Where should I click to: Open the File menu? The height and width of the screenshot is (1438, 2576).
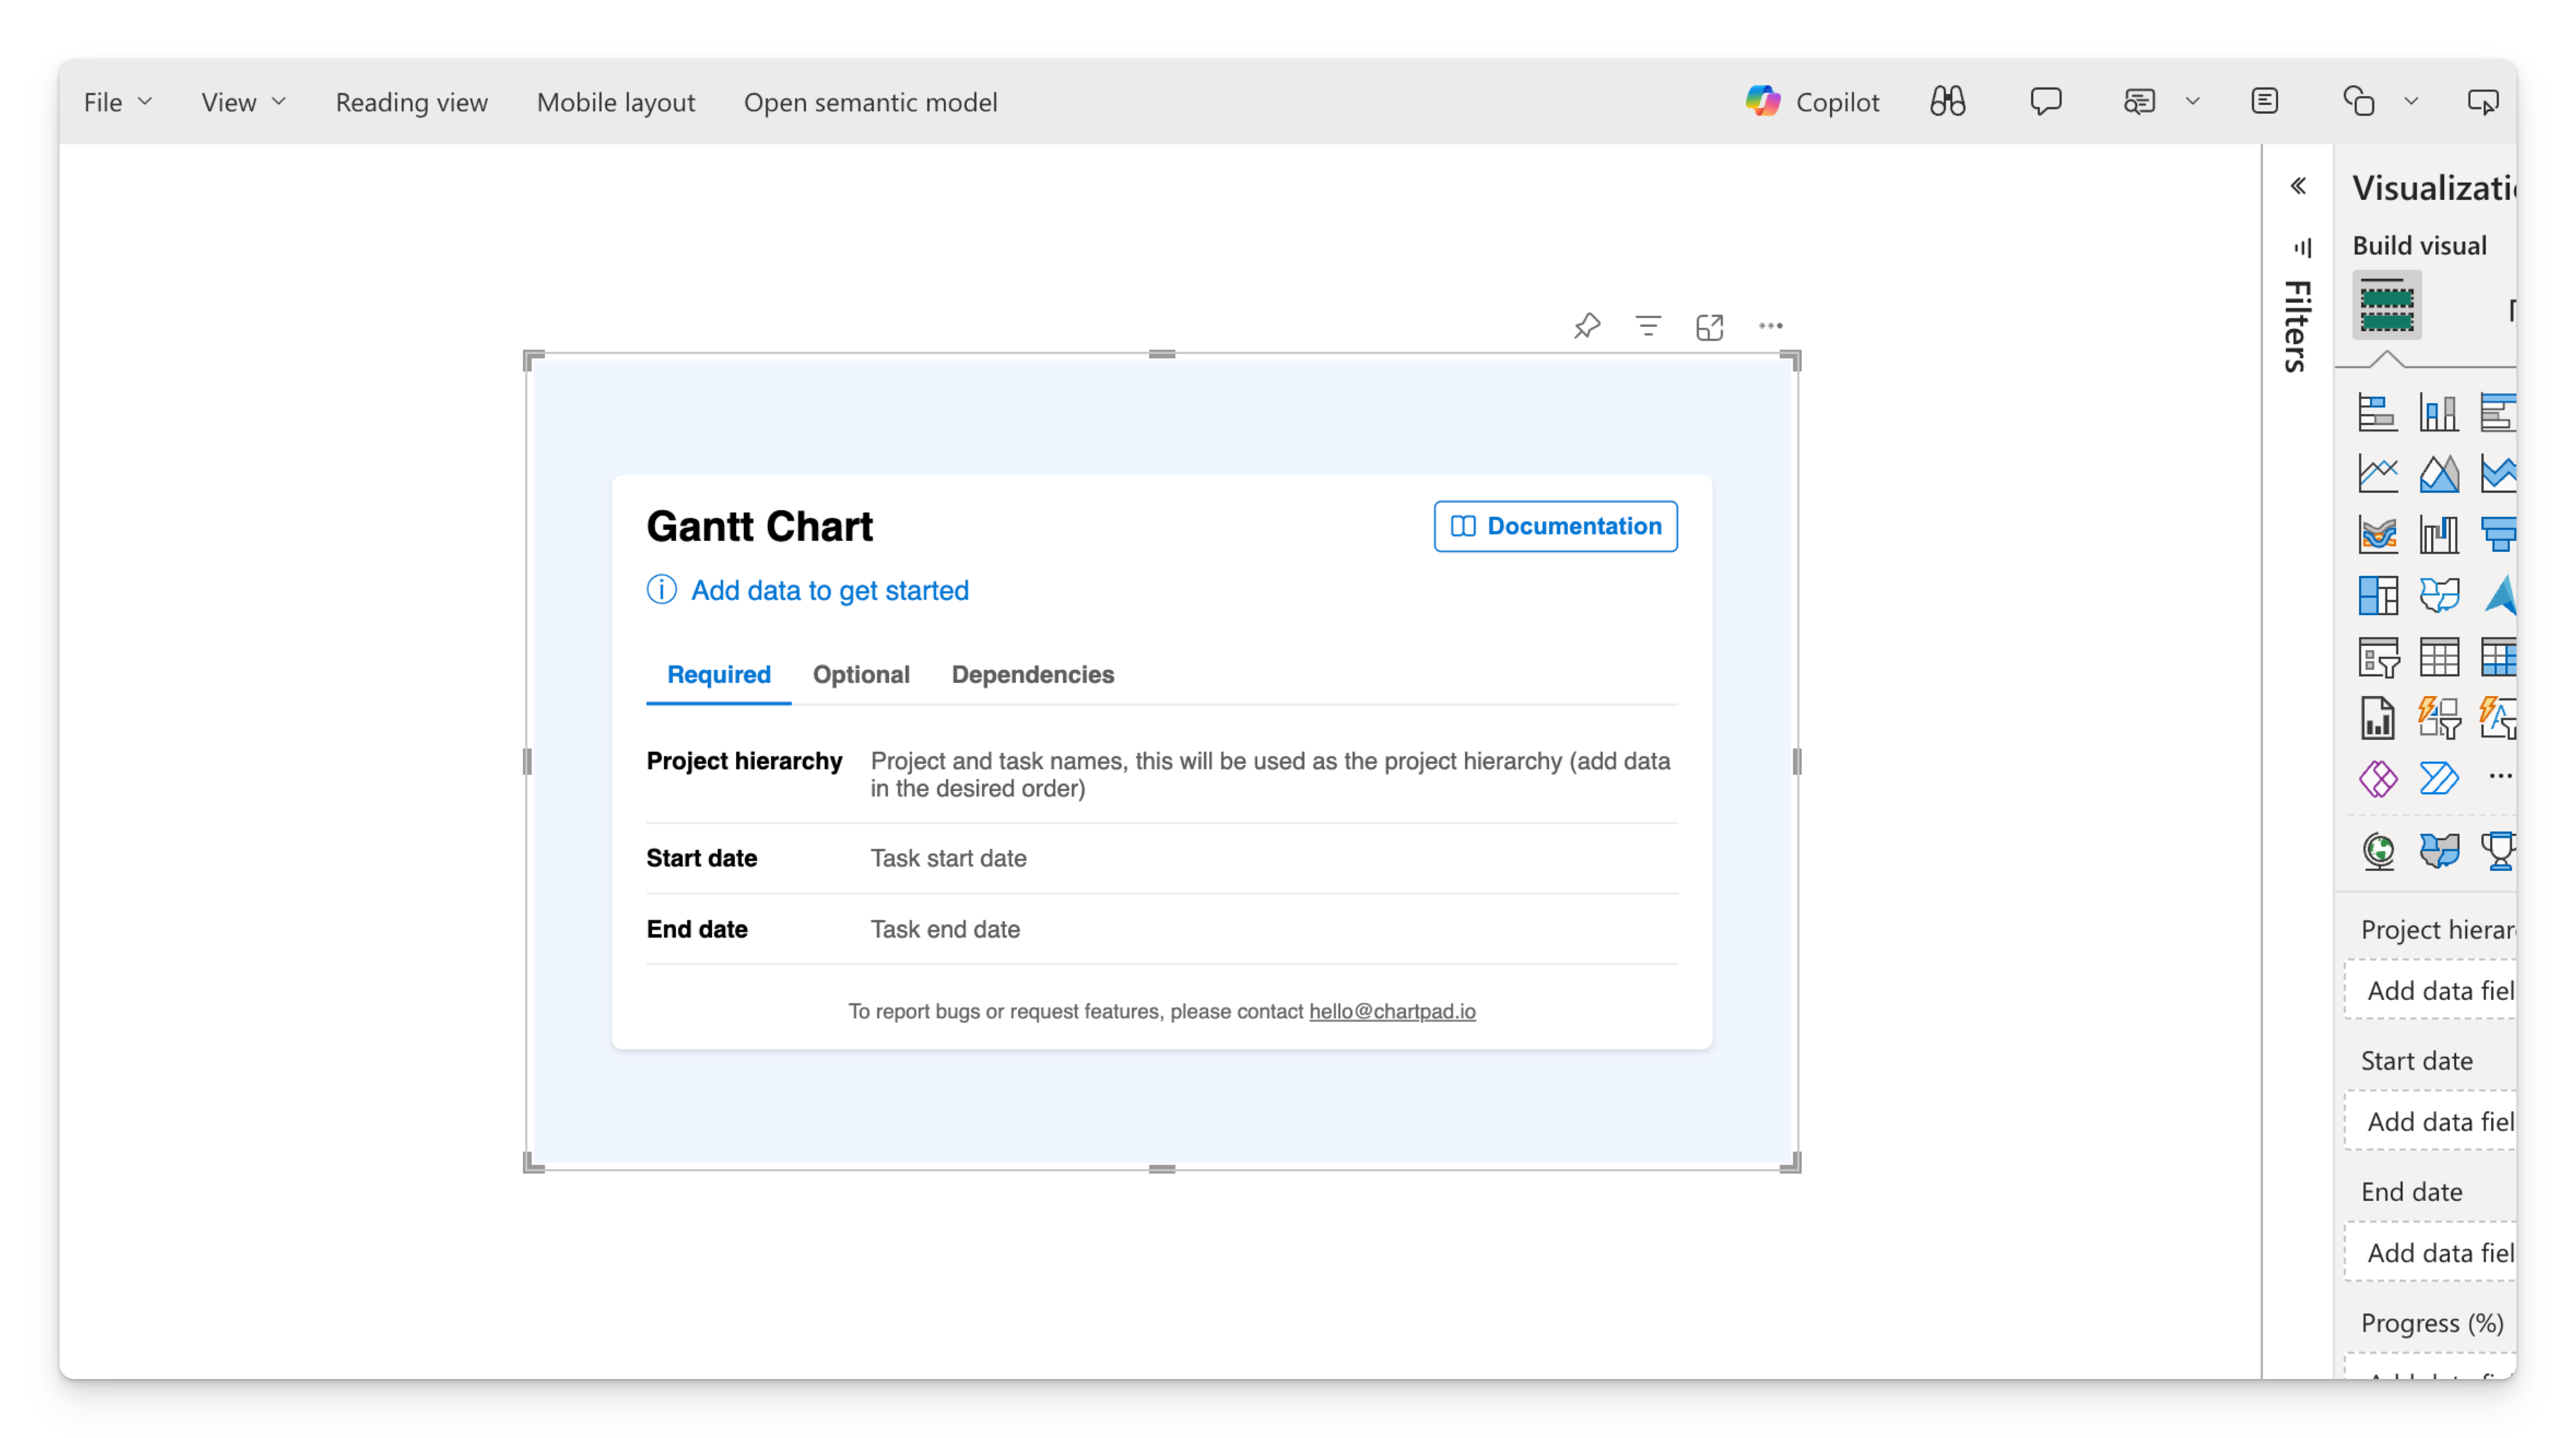[x=117, y=102]
